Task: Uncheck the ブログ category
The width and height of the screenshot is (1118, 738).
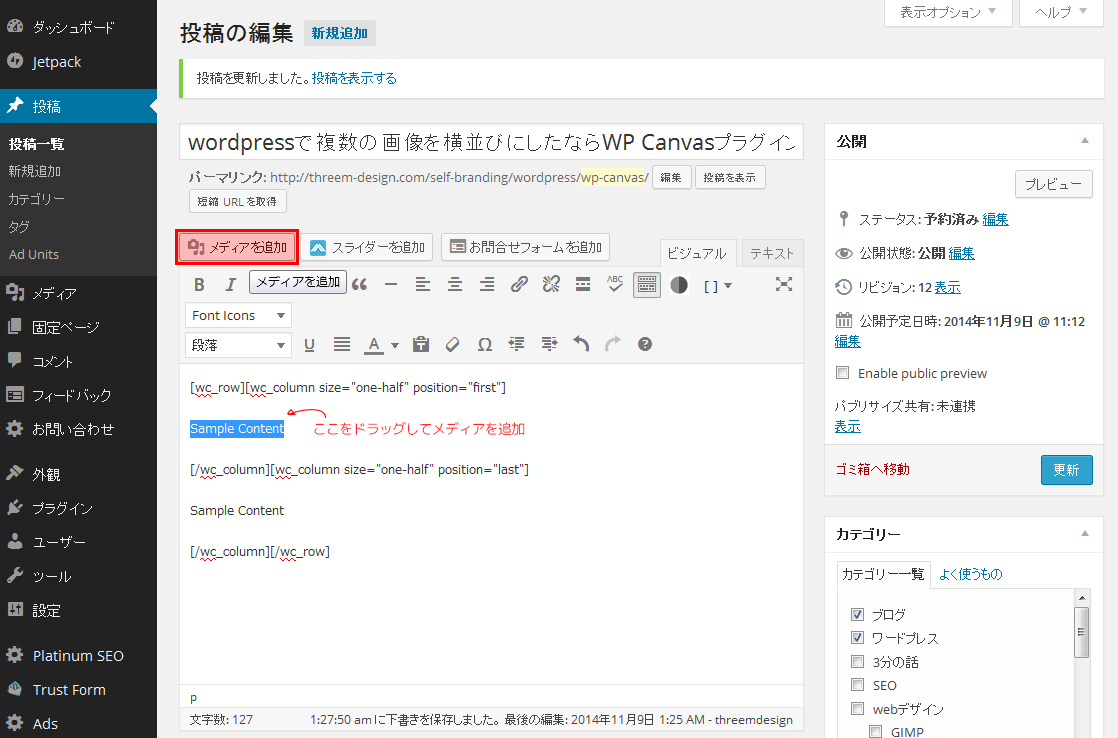Action: 858,615
